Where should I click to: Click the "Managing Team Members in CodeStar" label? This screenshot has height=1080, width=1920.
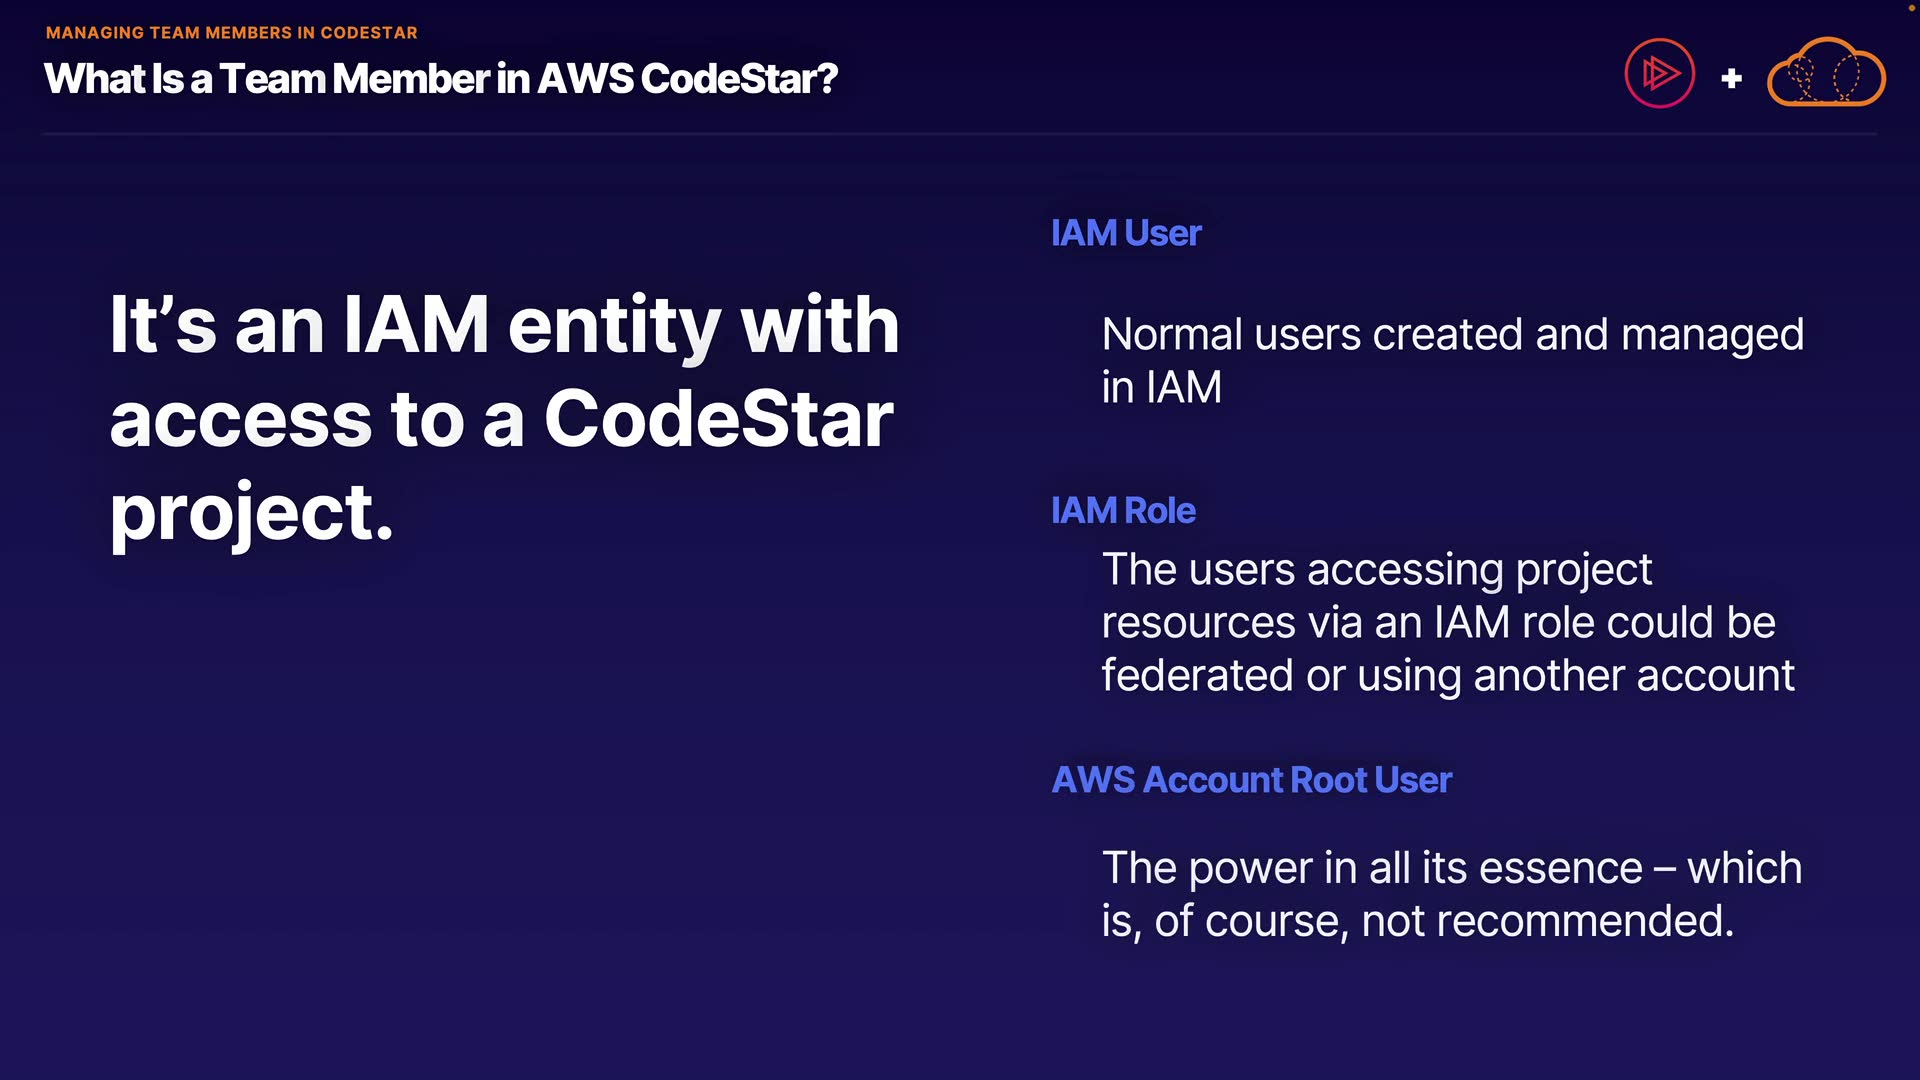(232, 33)
